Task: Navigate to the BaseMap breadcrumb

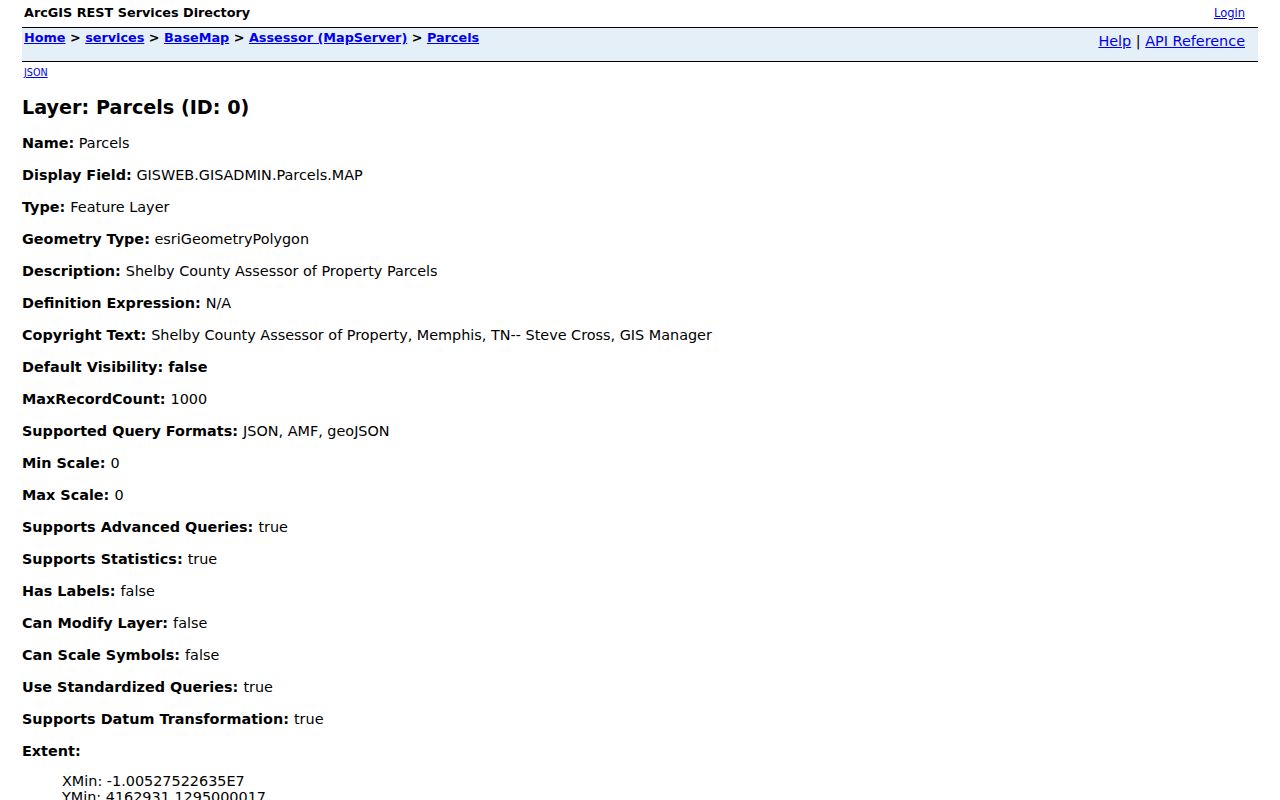Action: tap(197, 38)
